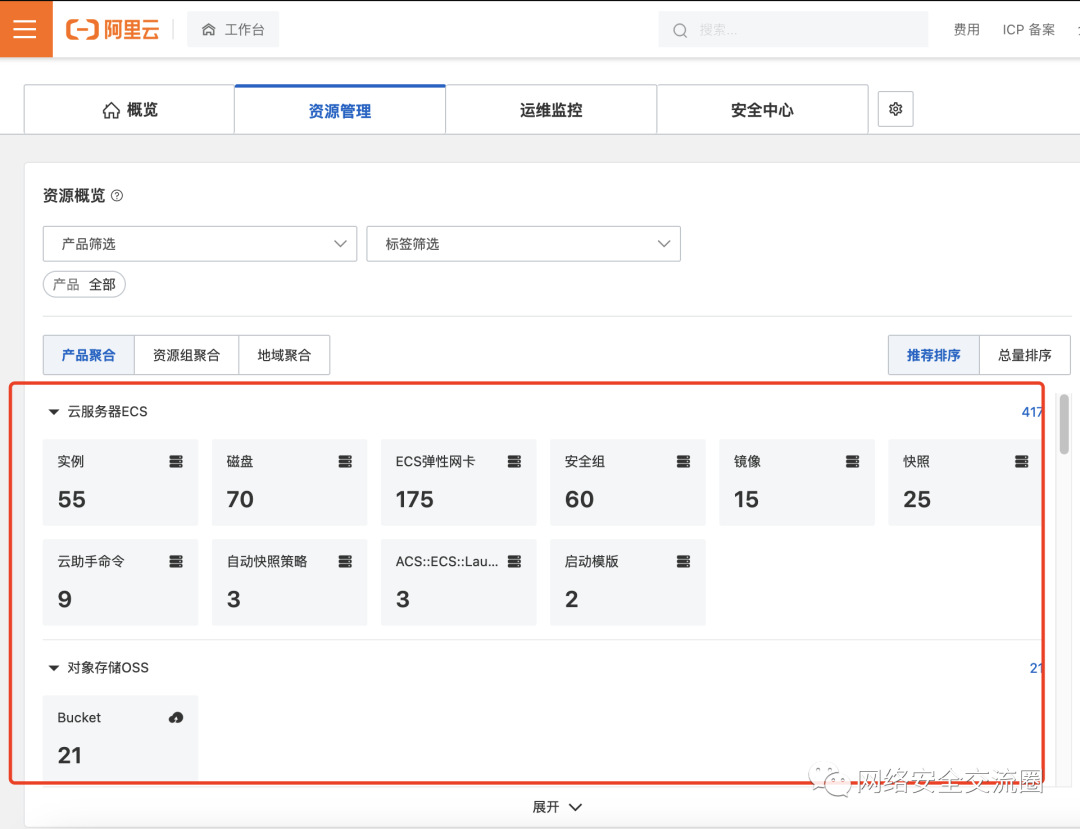Click the resource list vertical scrollbar
The width and height of the screenshot is (1080, 829).
(x=1064, y=424)
